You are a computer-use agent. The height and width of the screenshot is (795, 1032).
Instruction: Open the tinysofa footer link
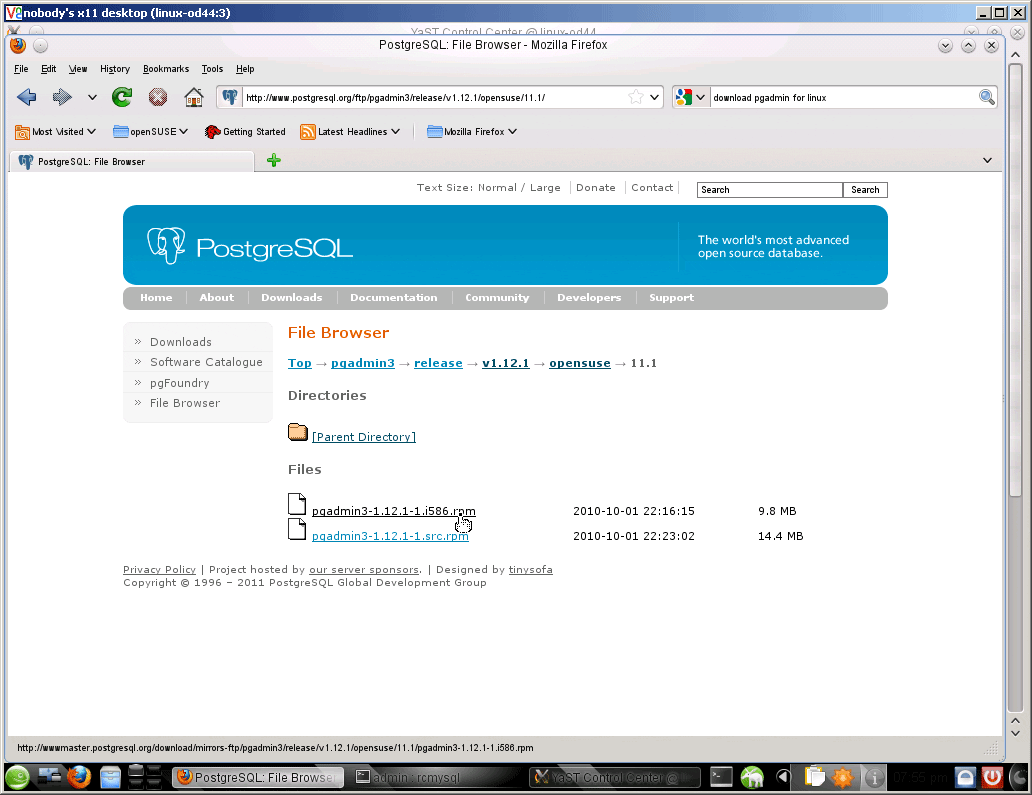(530, 569)
